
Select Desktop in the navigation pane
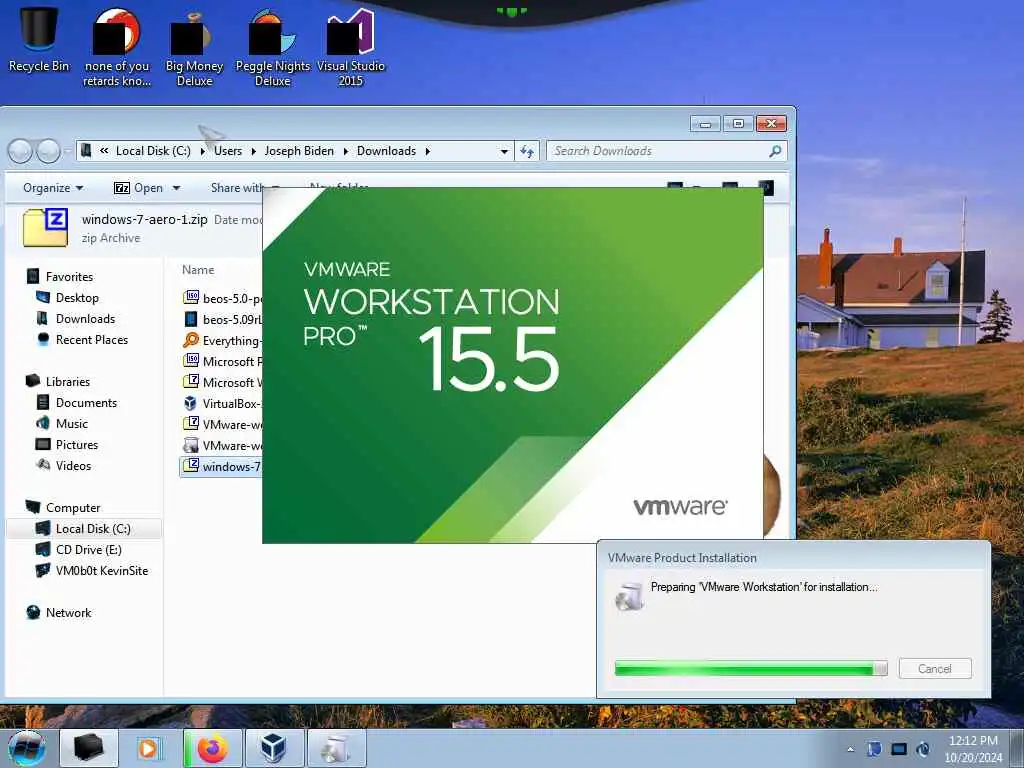point(77,298)
